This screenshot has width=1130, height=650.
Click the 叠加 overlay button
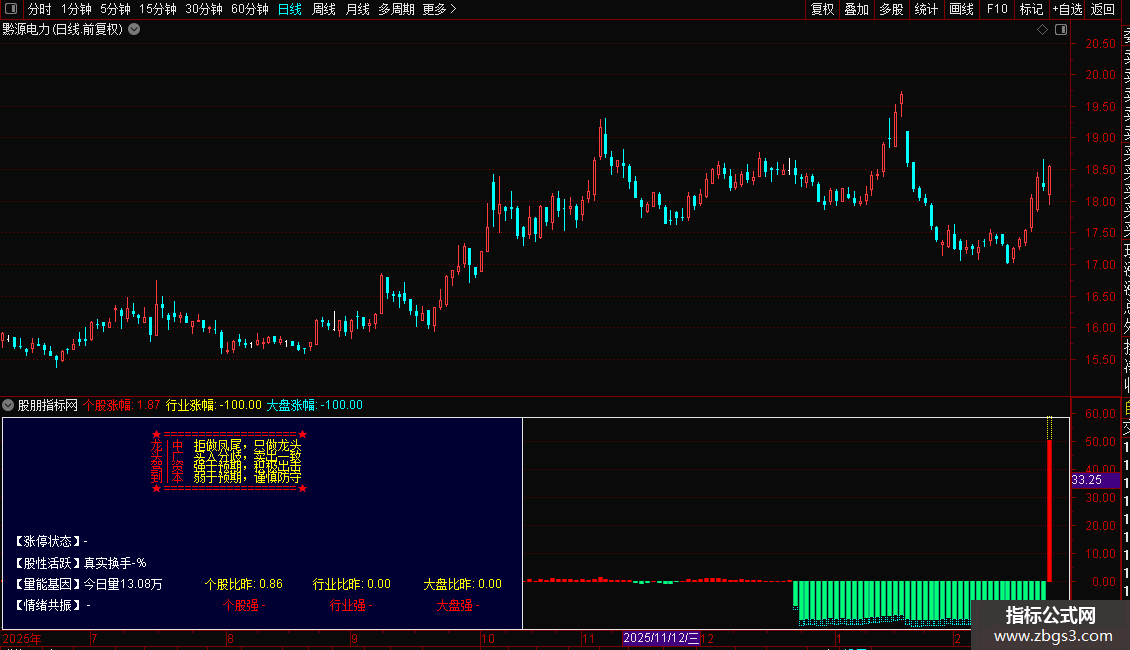coord(857,9)
